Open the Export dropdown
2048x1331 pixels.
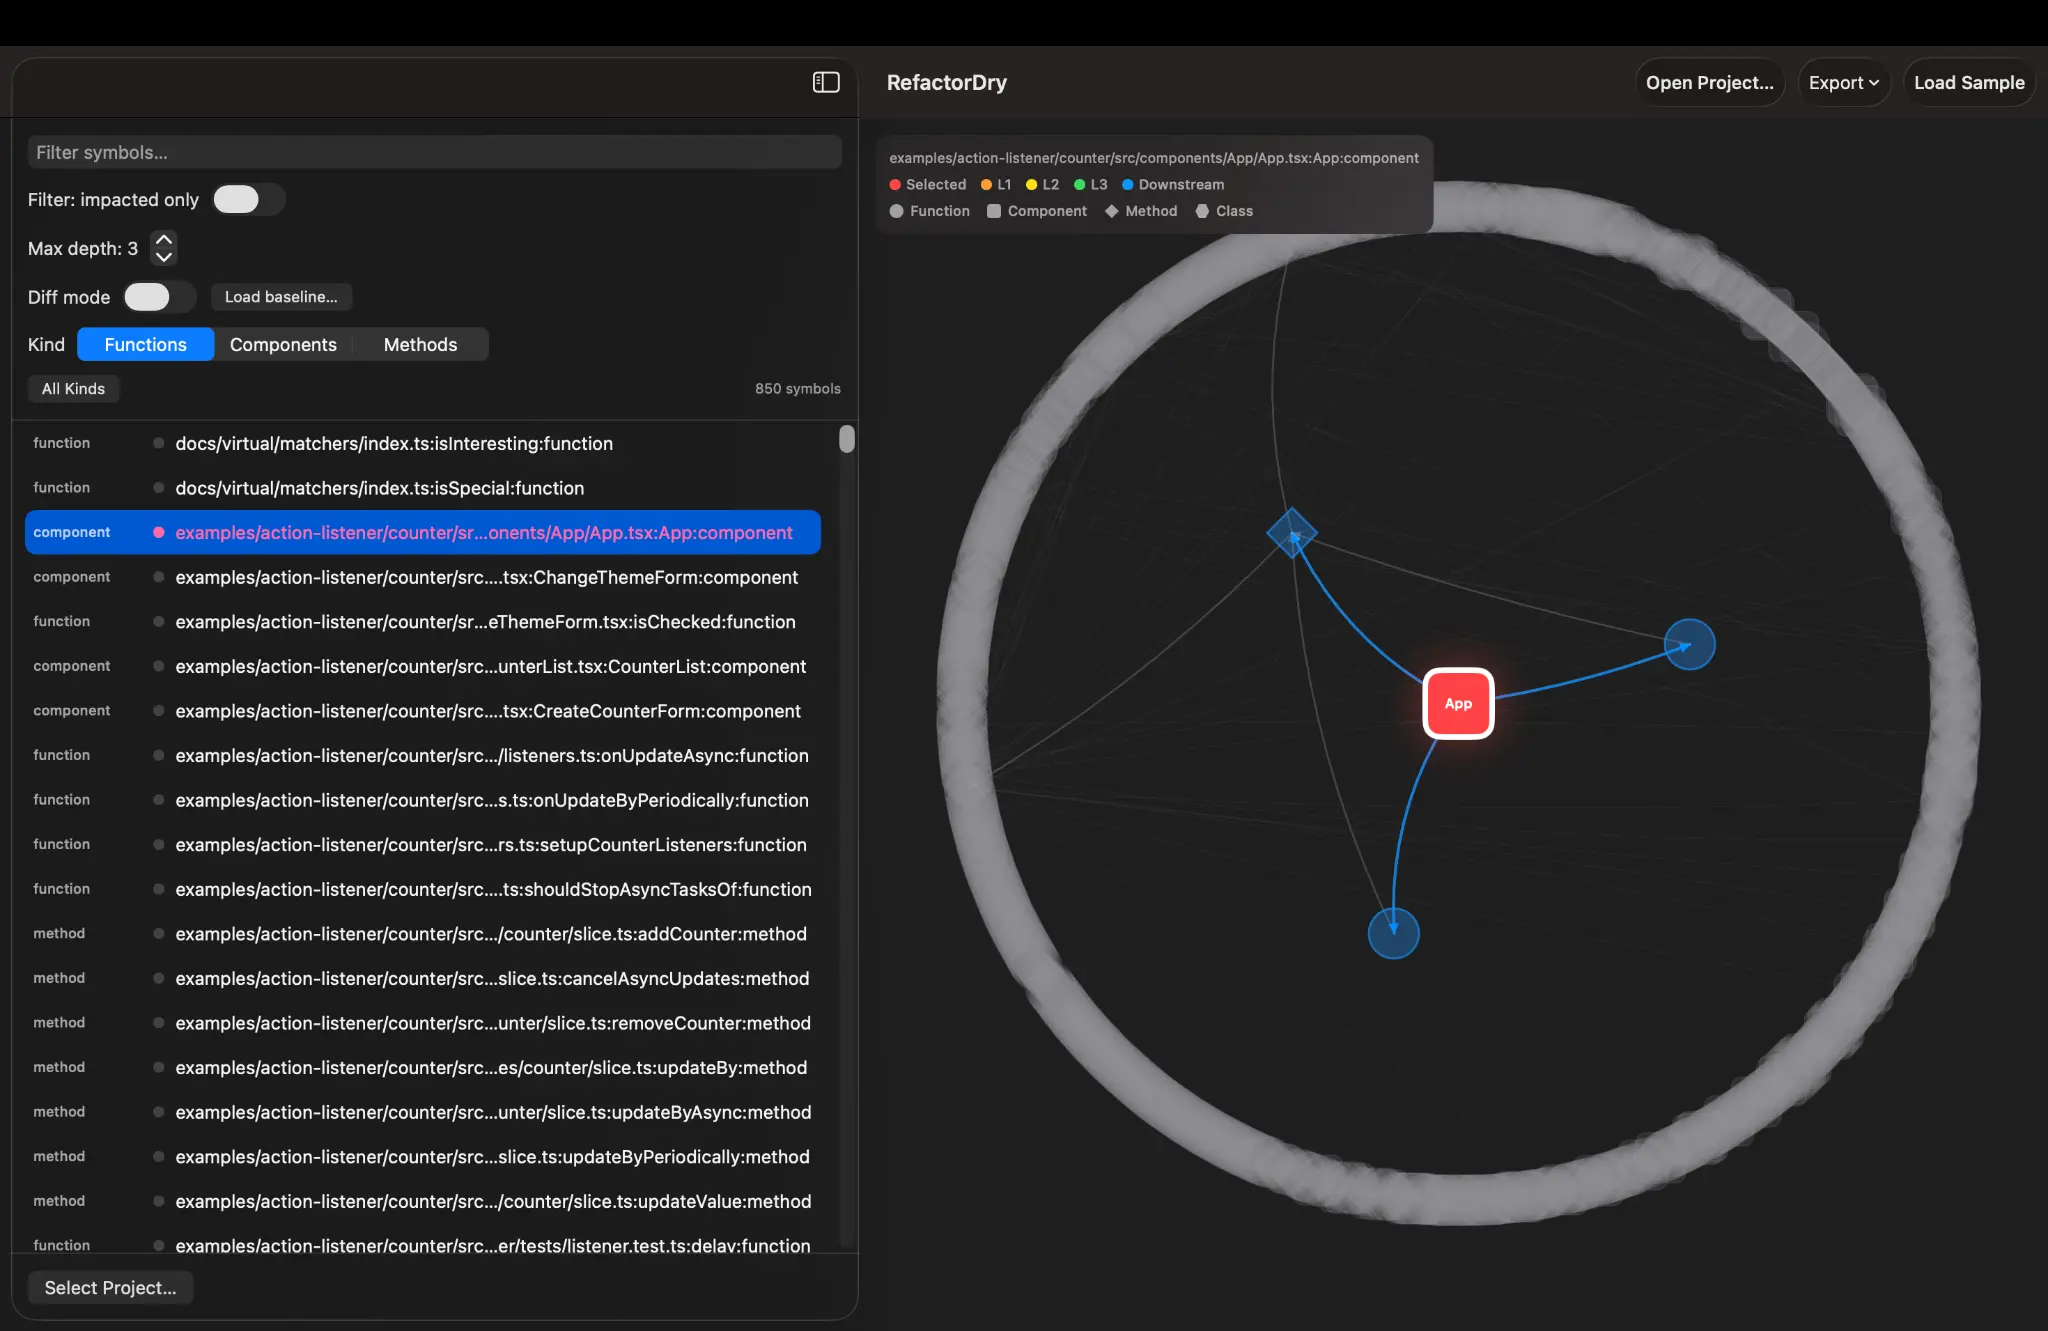point(1843,82)
